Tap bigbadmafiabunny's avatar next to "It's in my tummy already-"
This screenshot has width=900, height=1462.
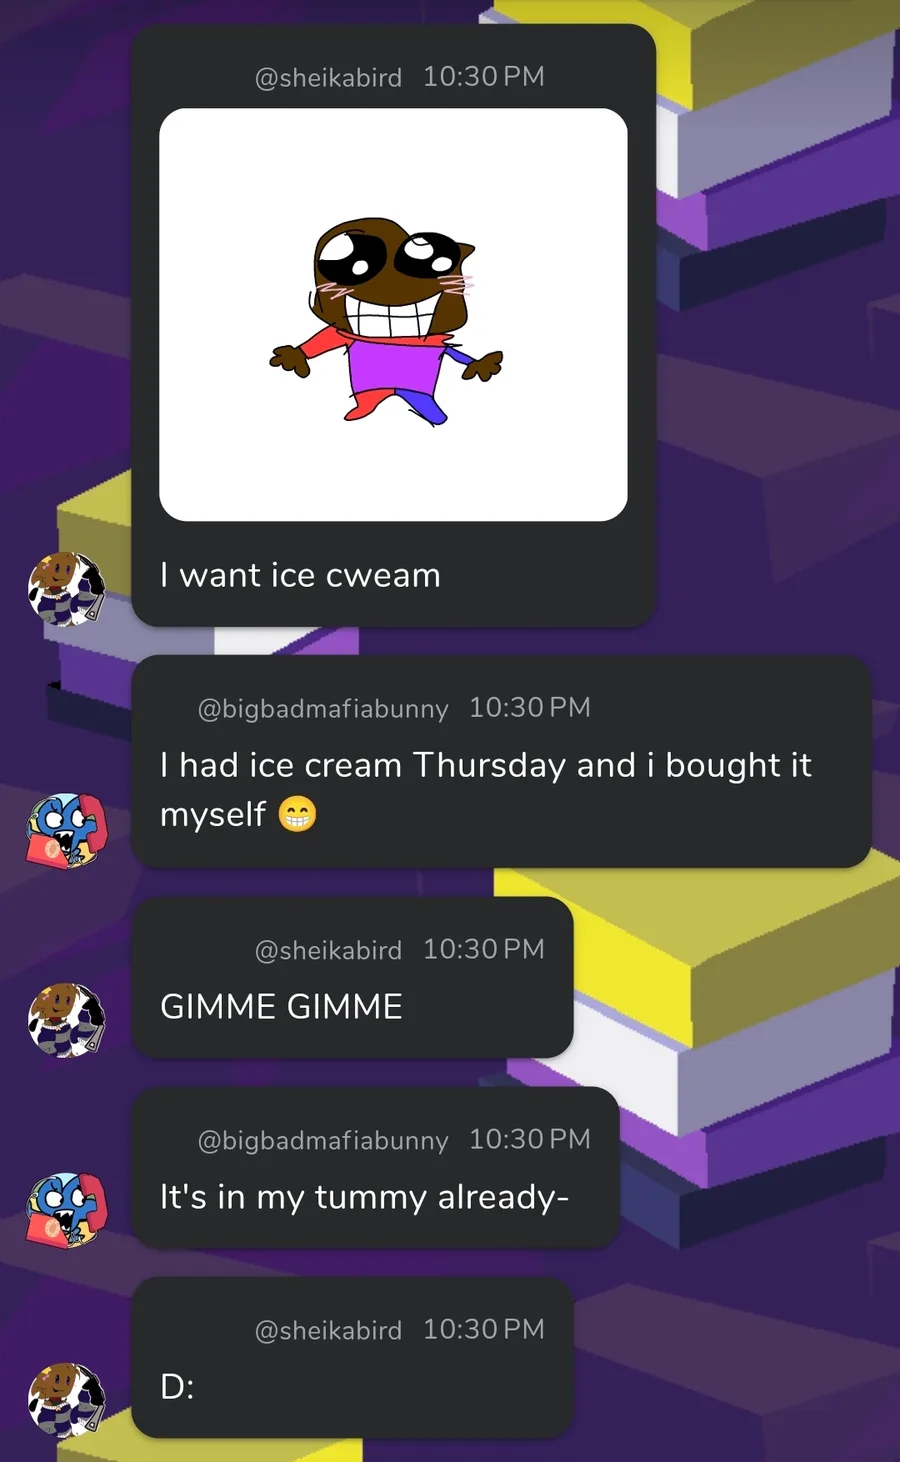click(x=66, y=1210)
